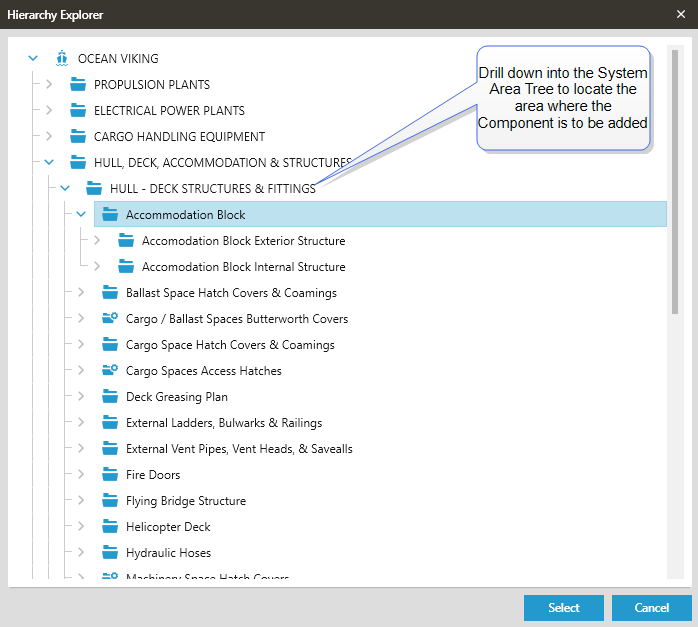Click the ship icon beside OCEAN VIKING

[x=62, y=59]
